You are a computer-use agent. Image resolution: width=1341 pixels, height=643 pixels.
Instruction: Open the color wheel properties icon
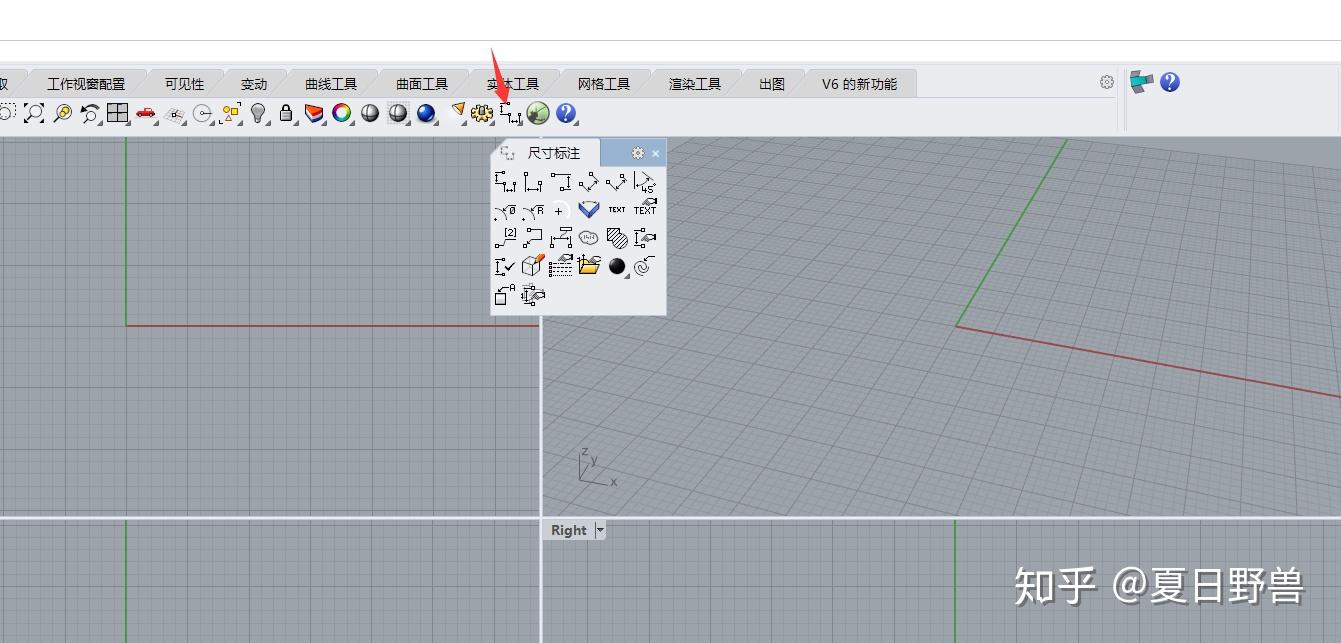342,113
